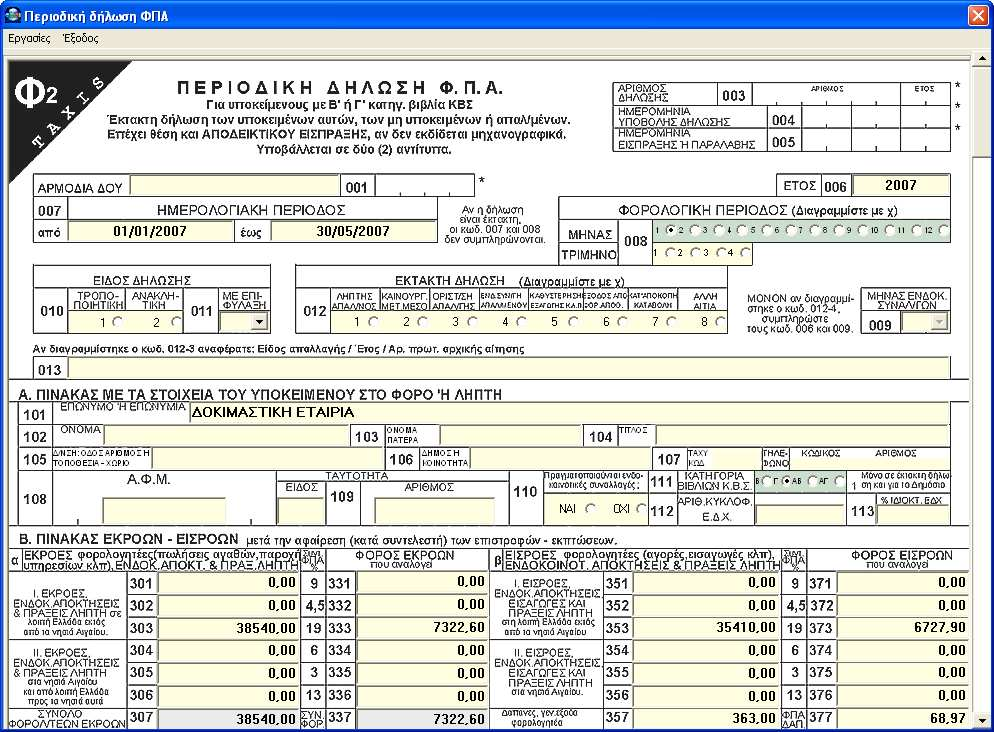The image size is (994, 732).
Task: Edit code 356 amount field
Action: pos(706,695)
